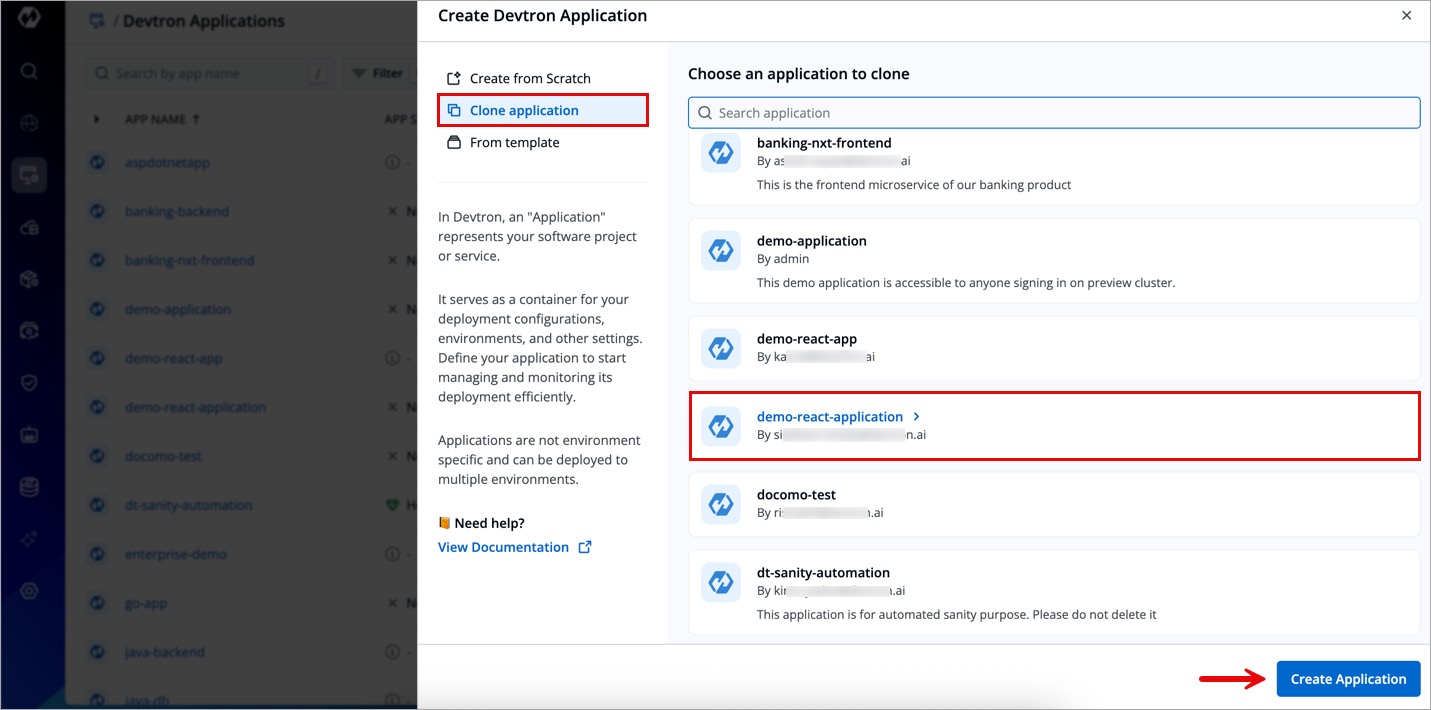
Task: Click the search icon in the left sidebar
Action: [x=29, y=71]
